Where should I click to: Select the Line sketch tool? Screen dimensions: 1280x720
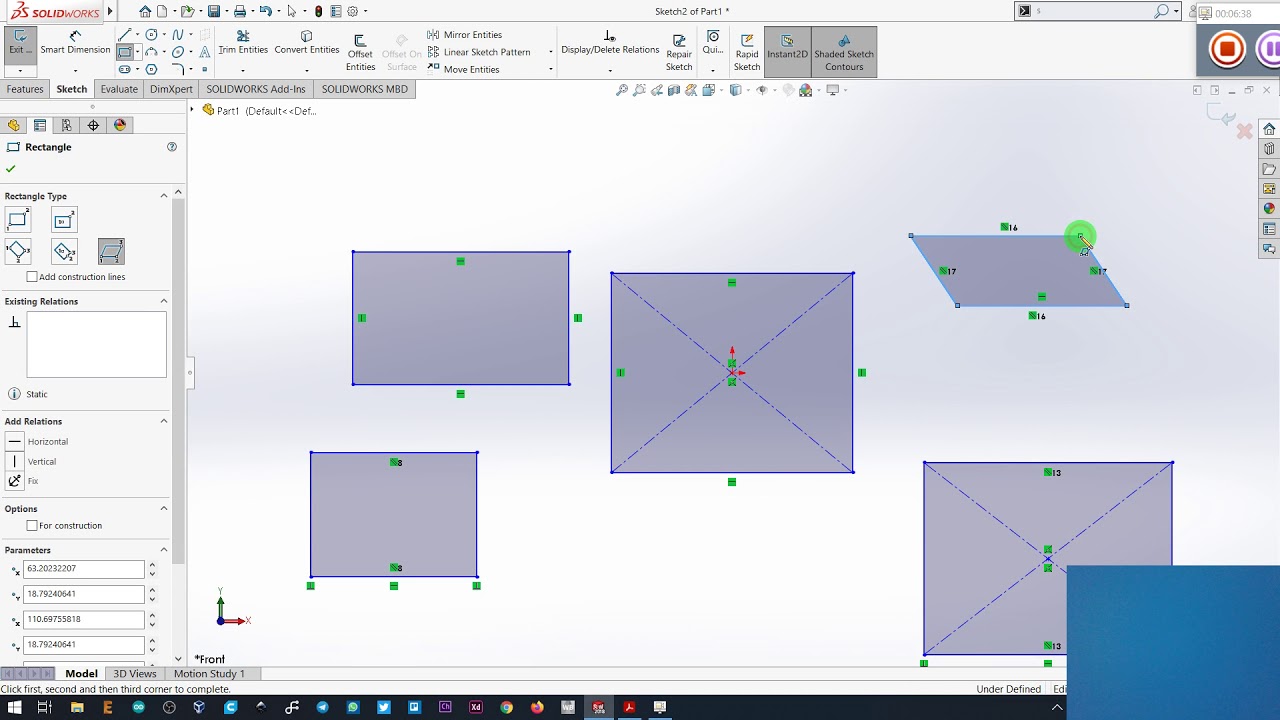pos(124,35)
